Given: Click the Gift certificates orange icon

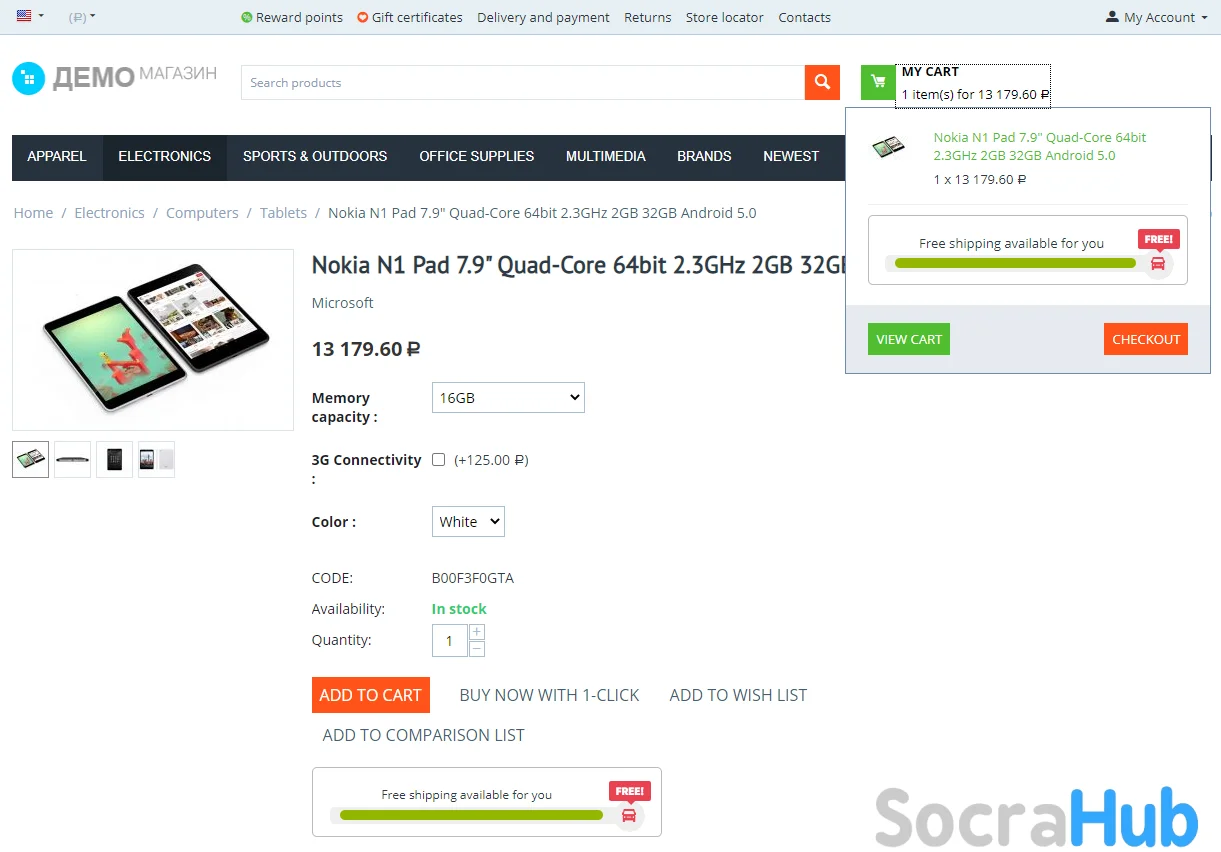Looking at the screenshot, I should [362, 17].
